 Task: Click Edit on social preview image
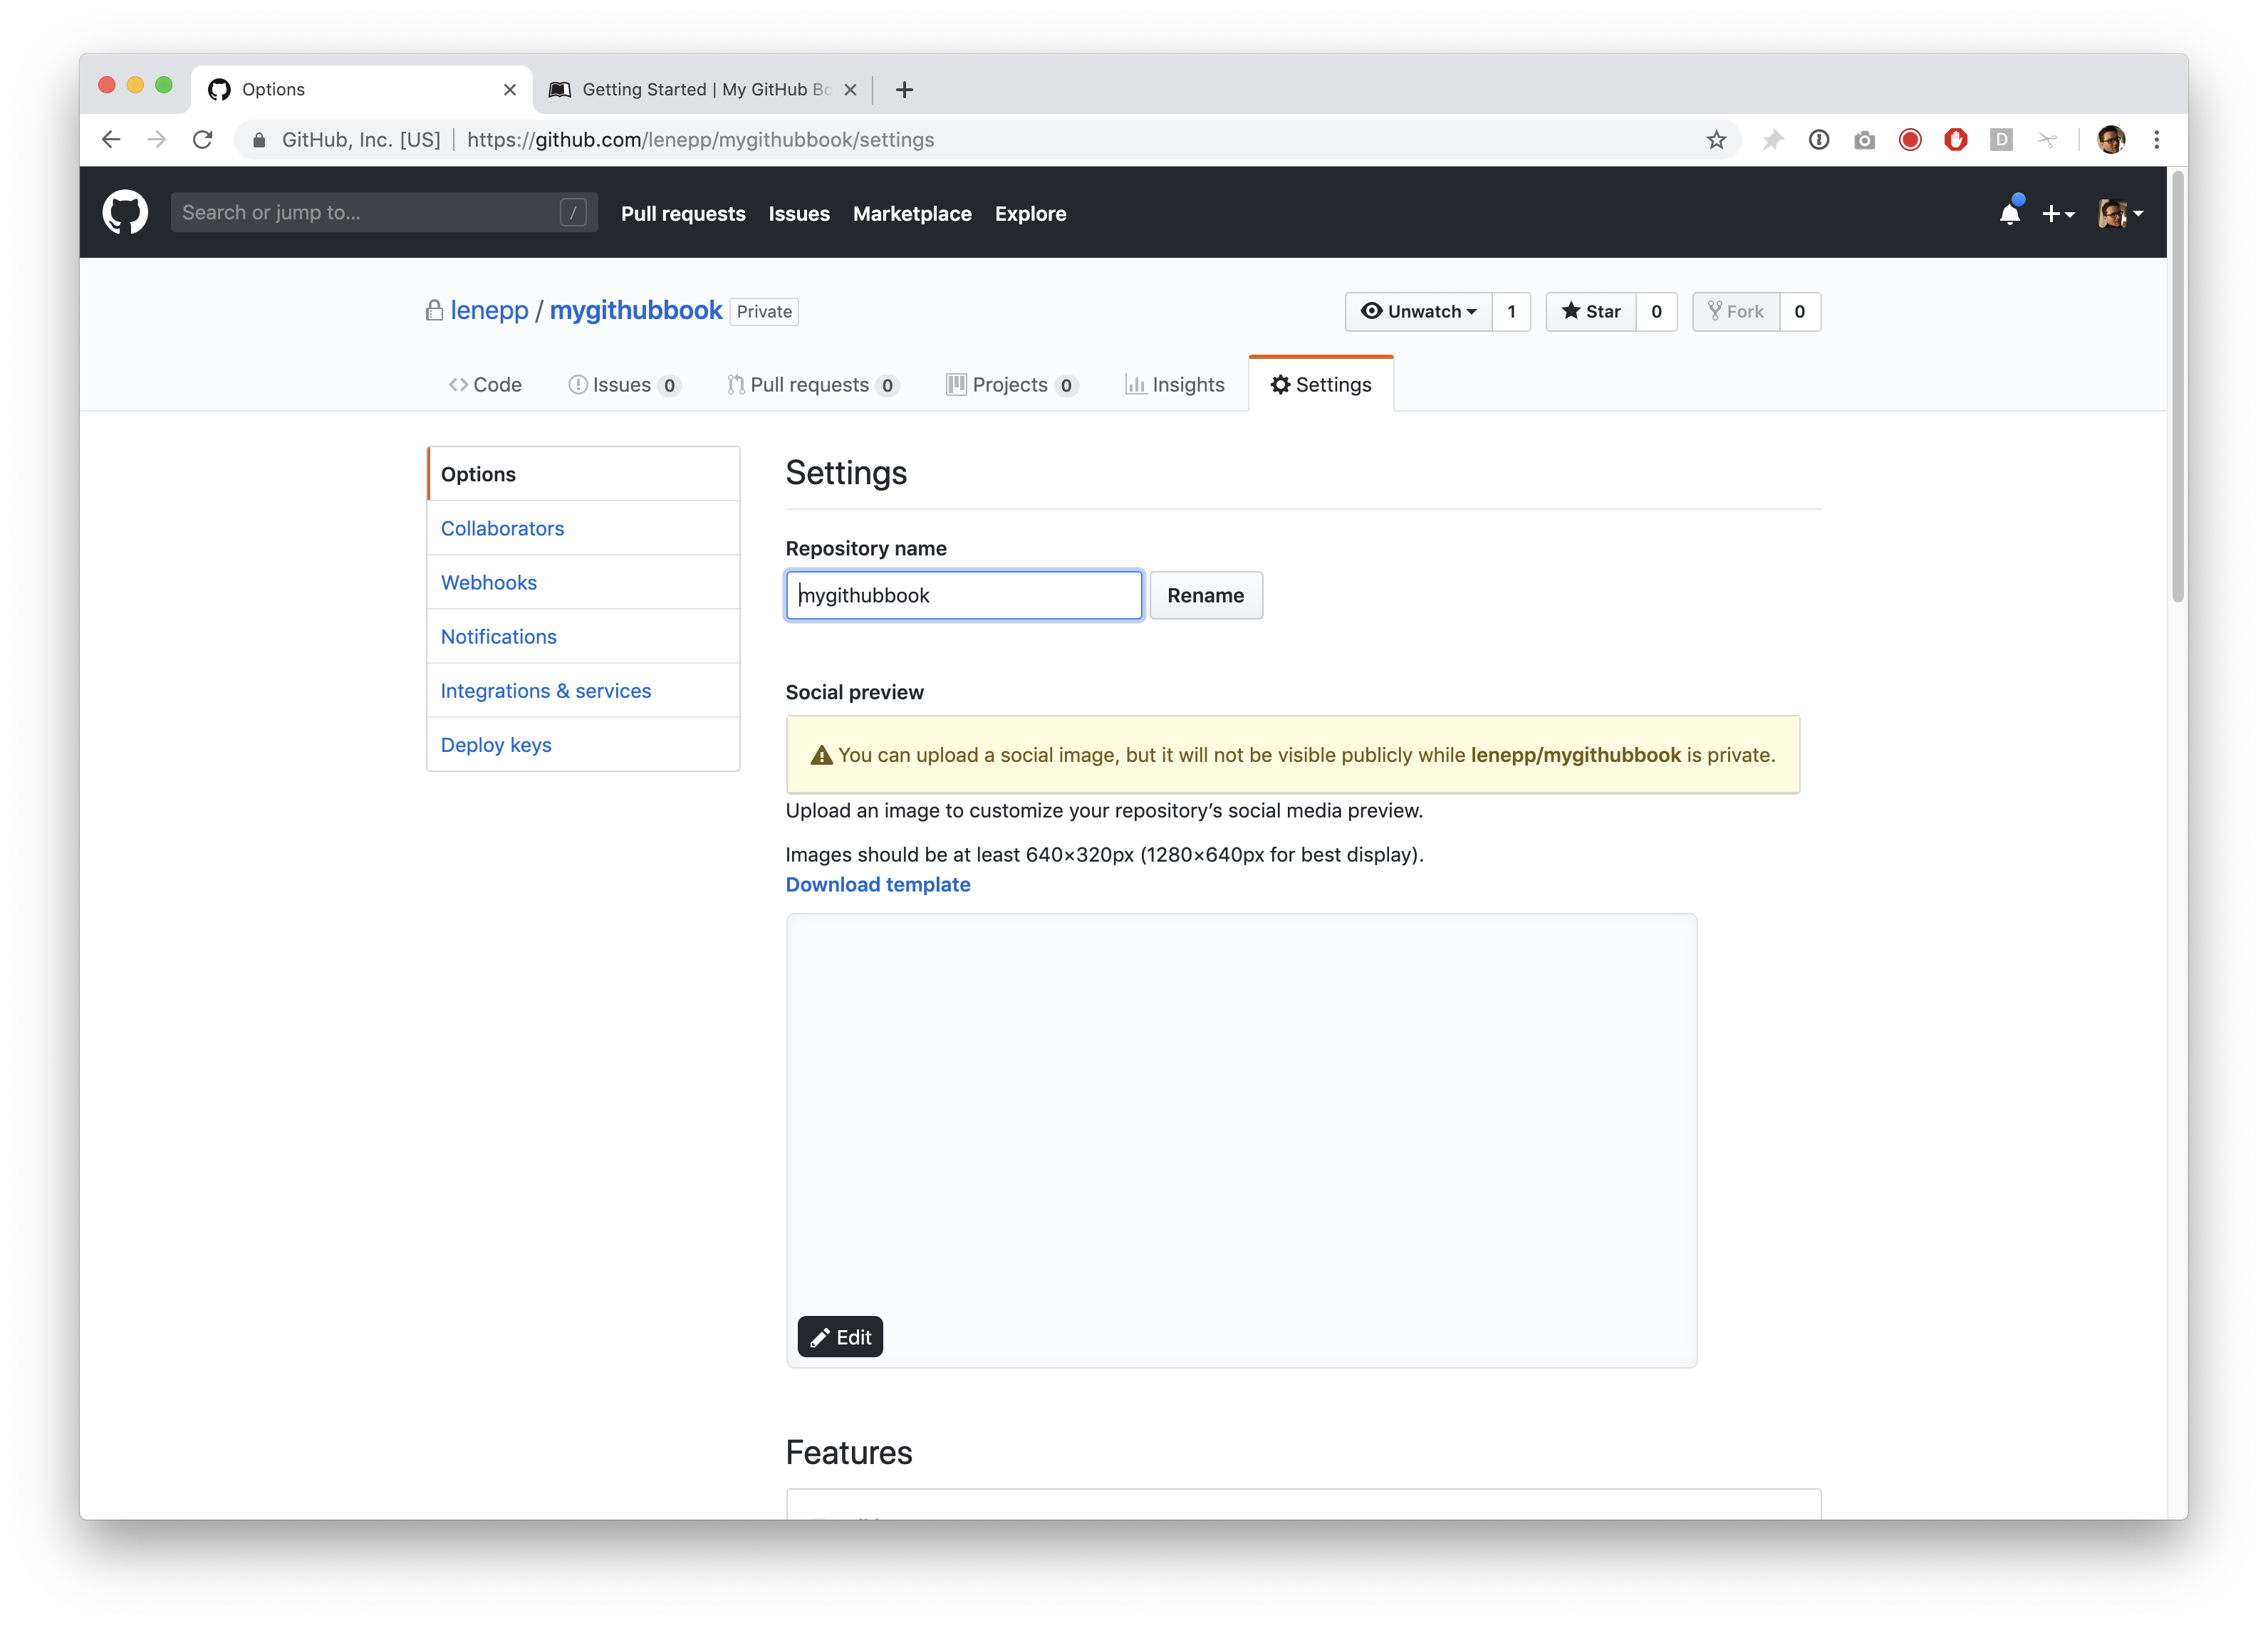[x=840, y=1337]
